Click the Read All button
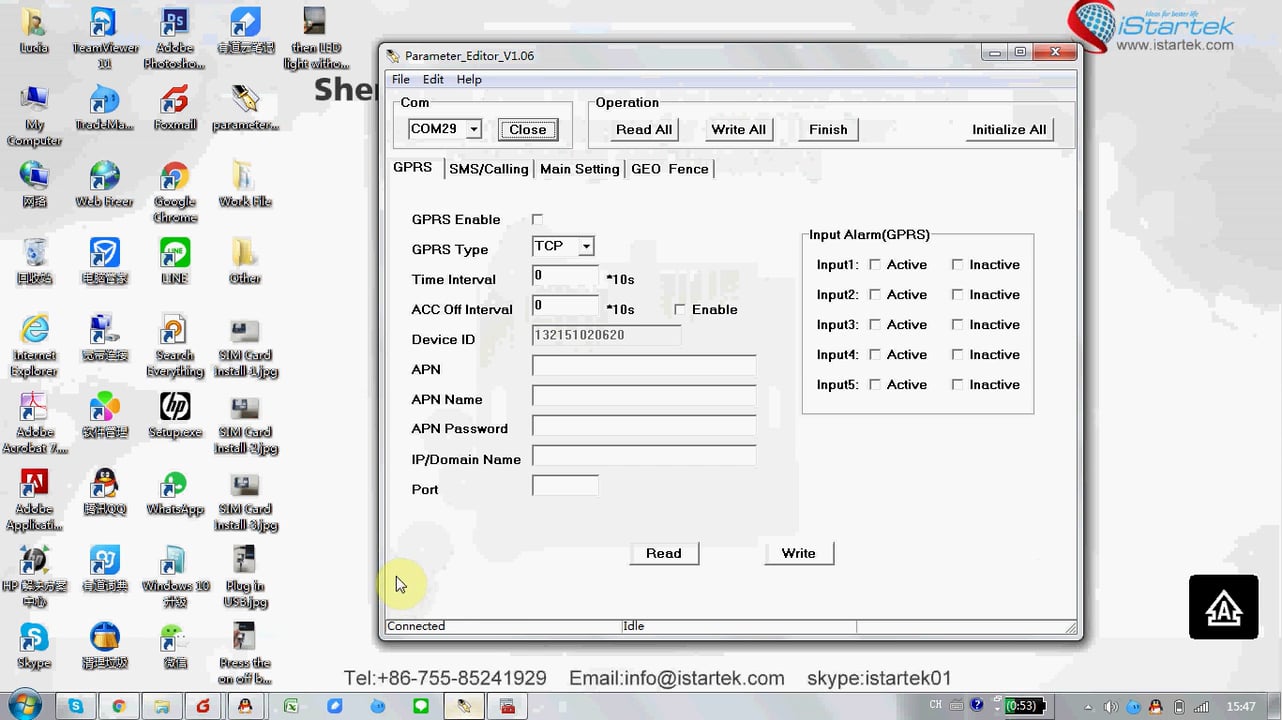1282x720 pixels. coord(644,129)
